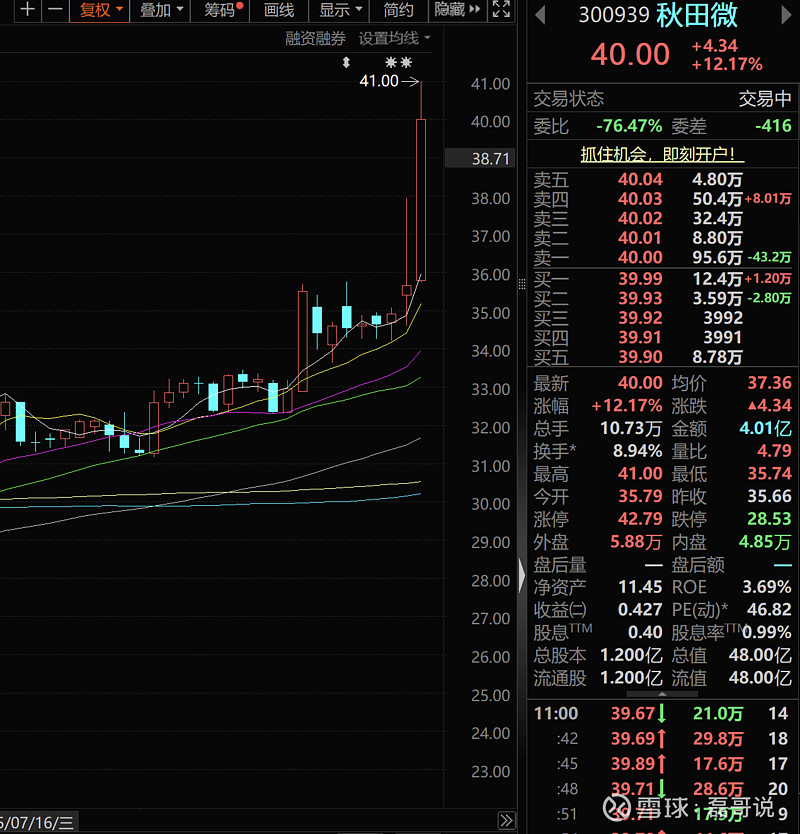Click the 总值 value 48.00亿
The width and height of the screenshot is (800, 834).
[x=760, y=655]
